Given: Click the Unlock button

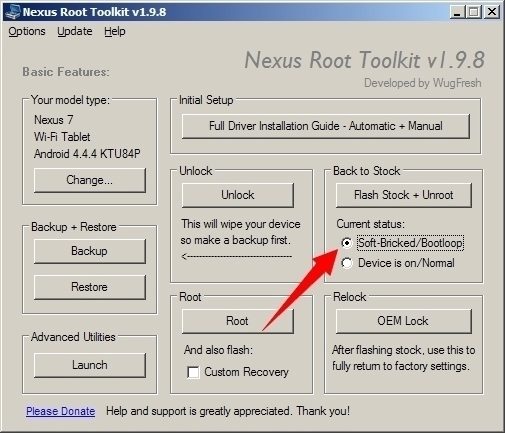Looking at the screenshot, I should click(x=238, y=195).
